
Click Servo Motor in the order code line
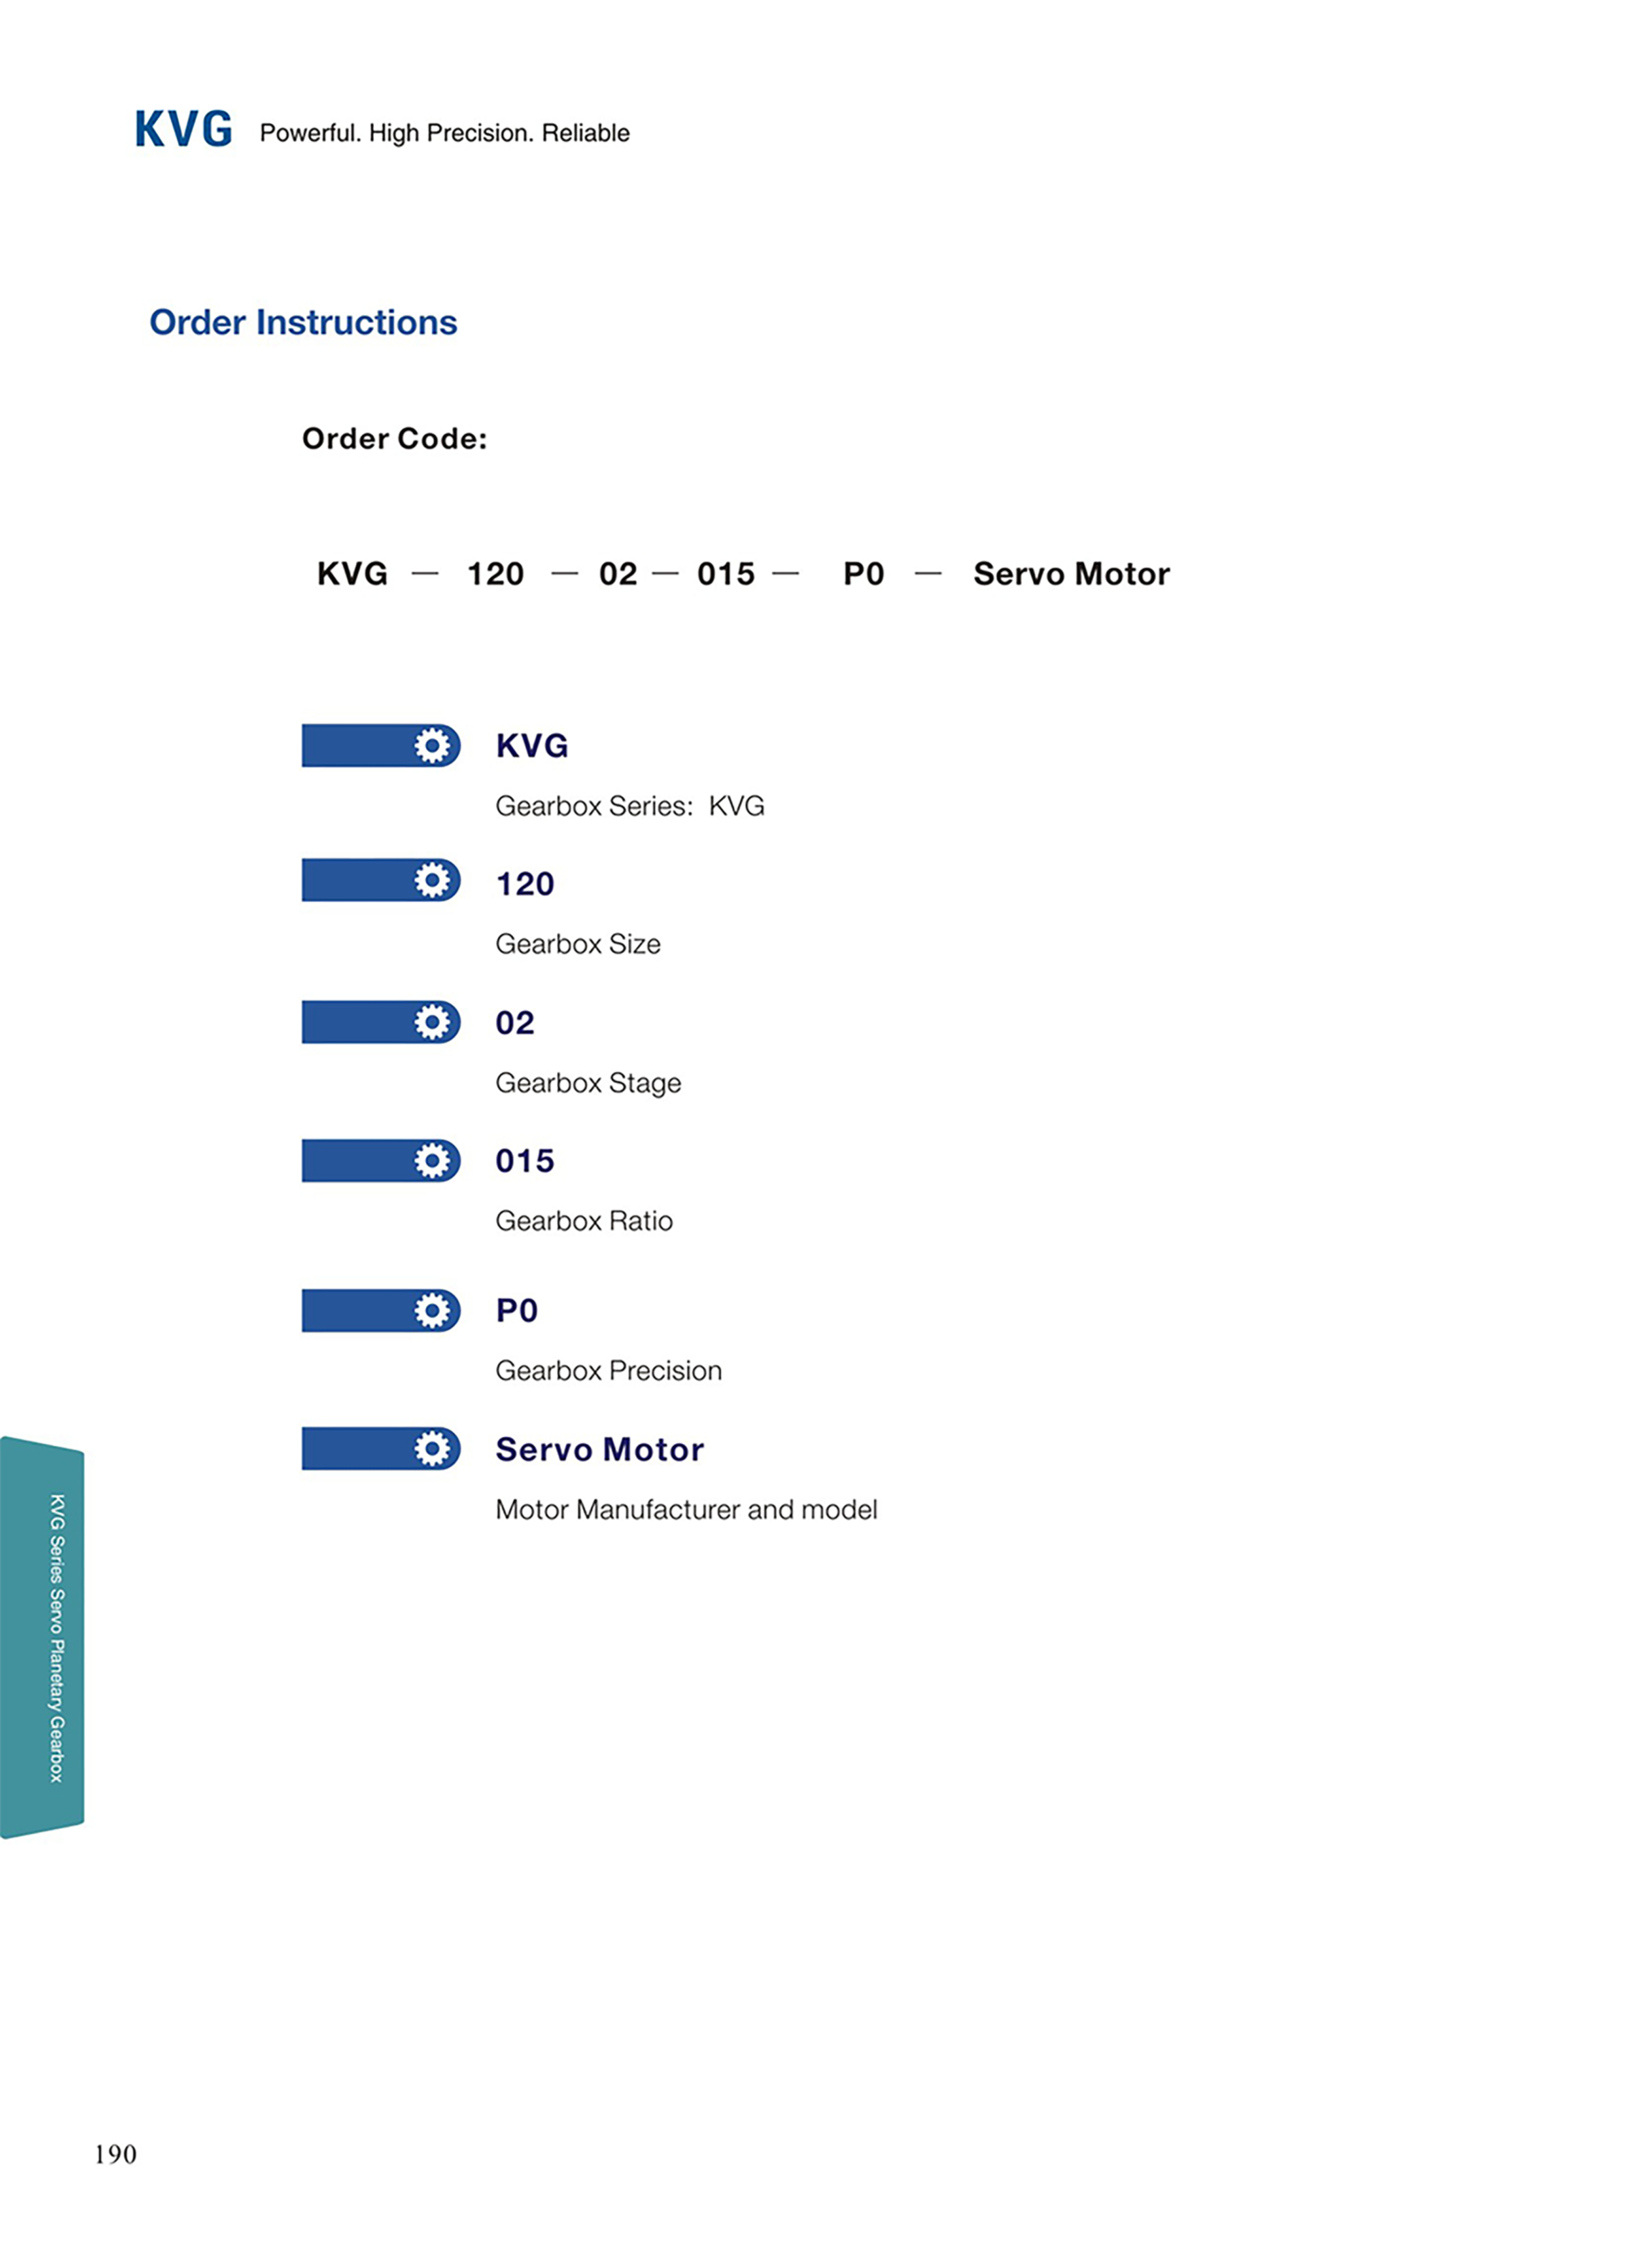1071,574
